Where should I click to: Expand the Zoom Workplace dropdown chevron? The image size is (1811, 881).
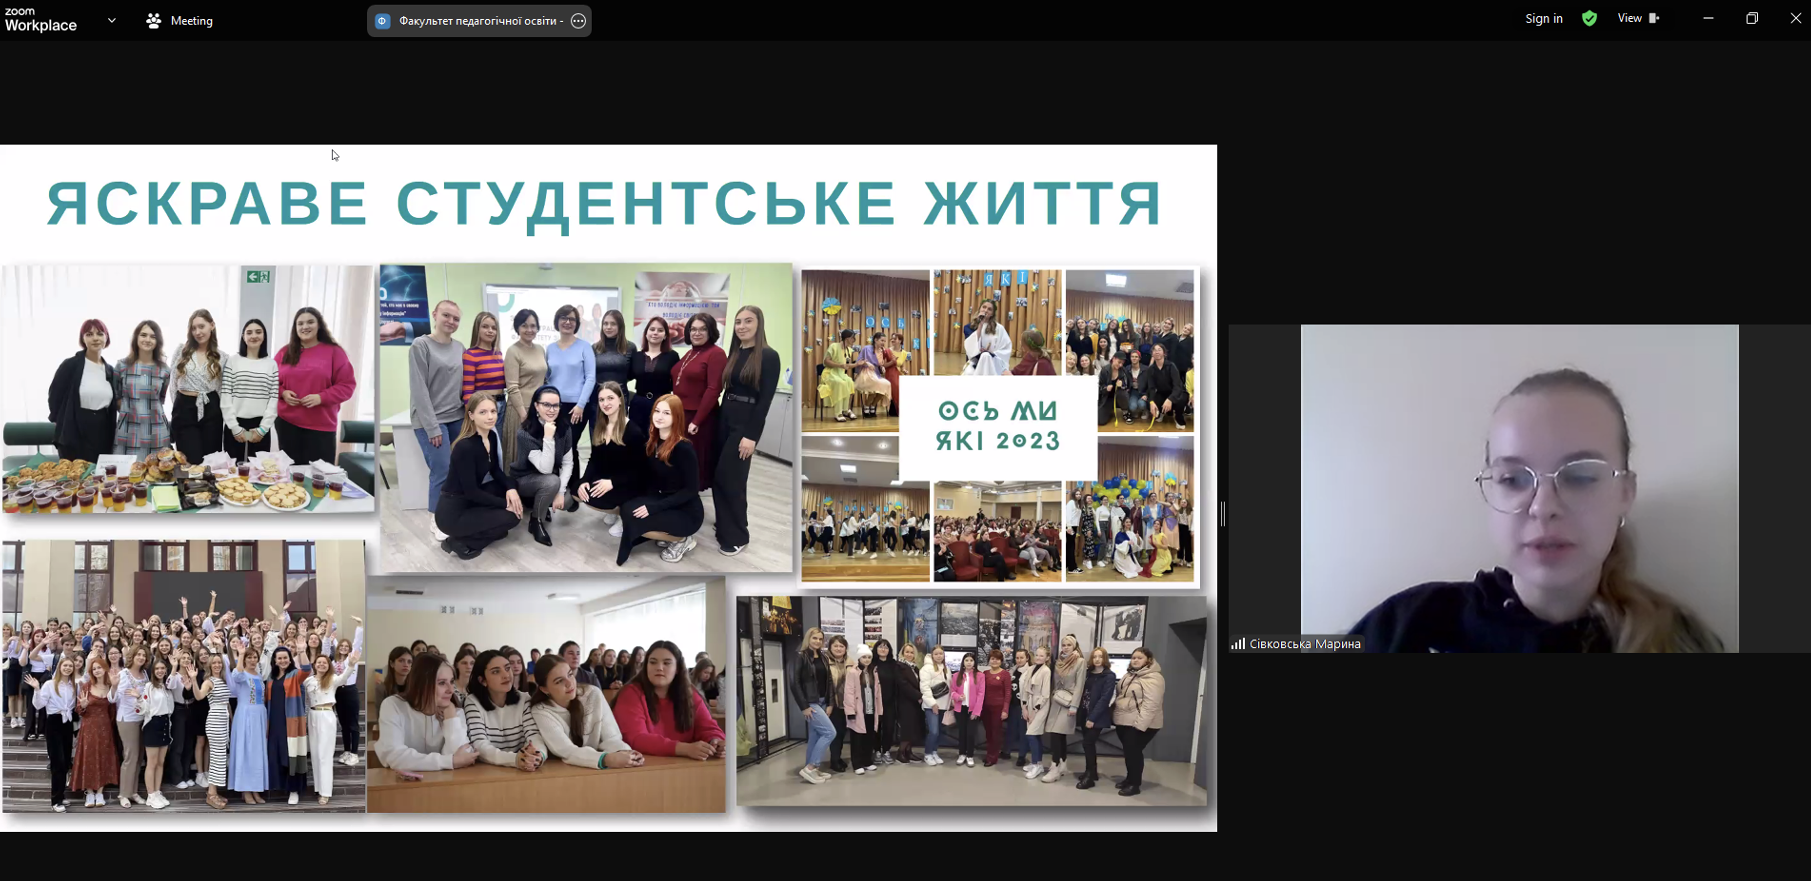[x=112, y=20]
